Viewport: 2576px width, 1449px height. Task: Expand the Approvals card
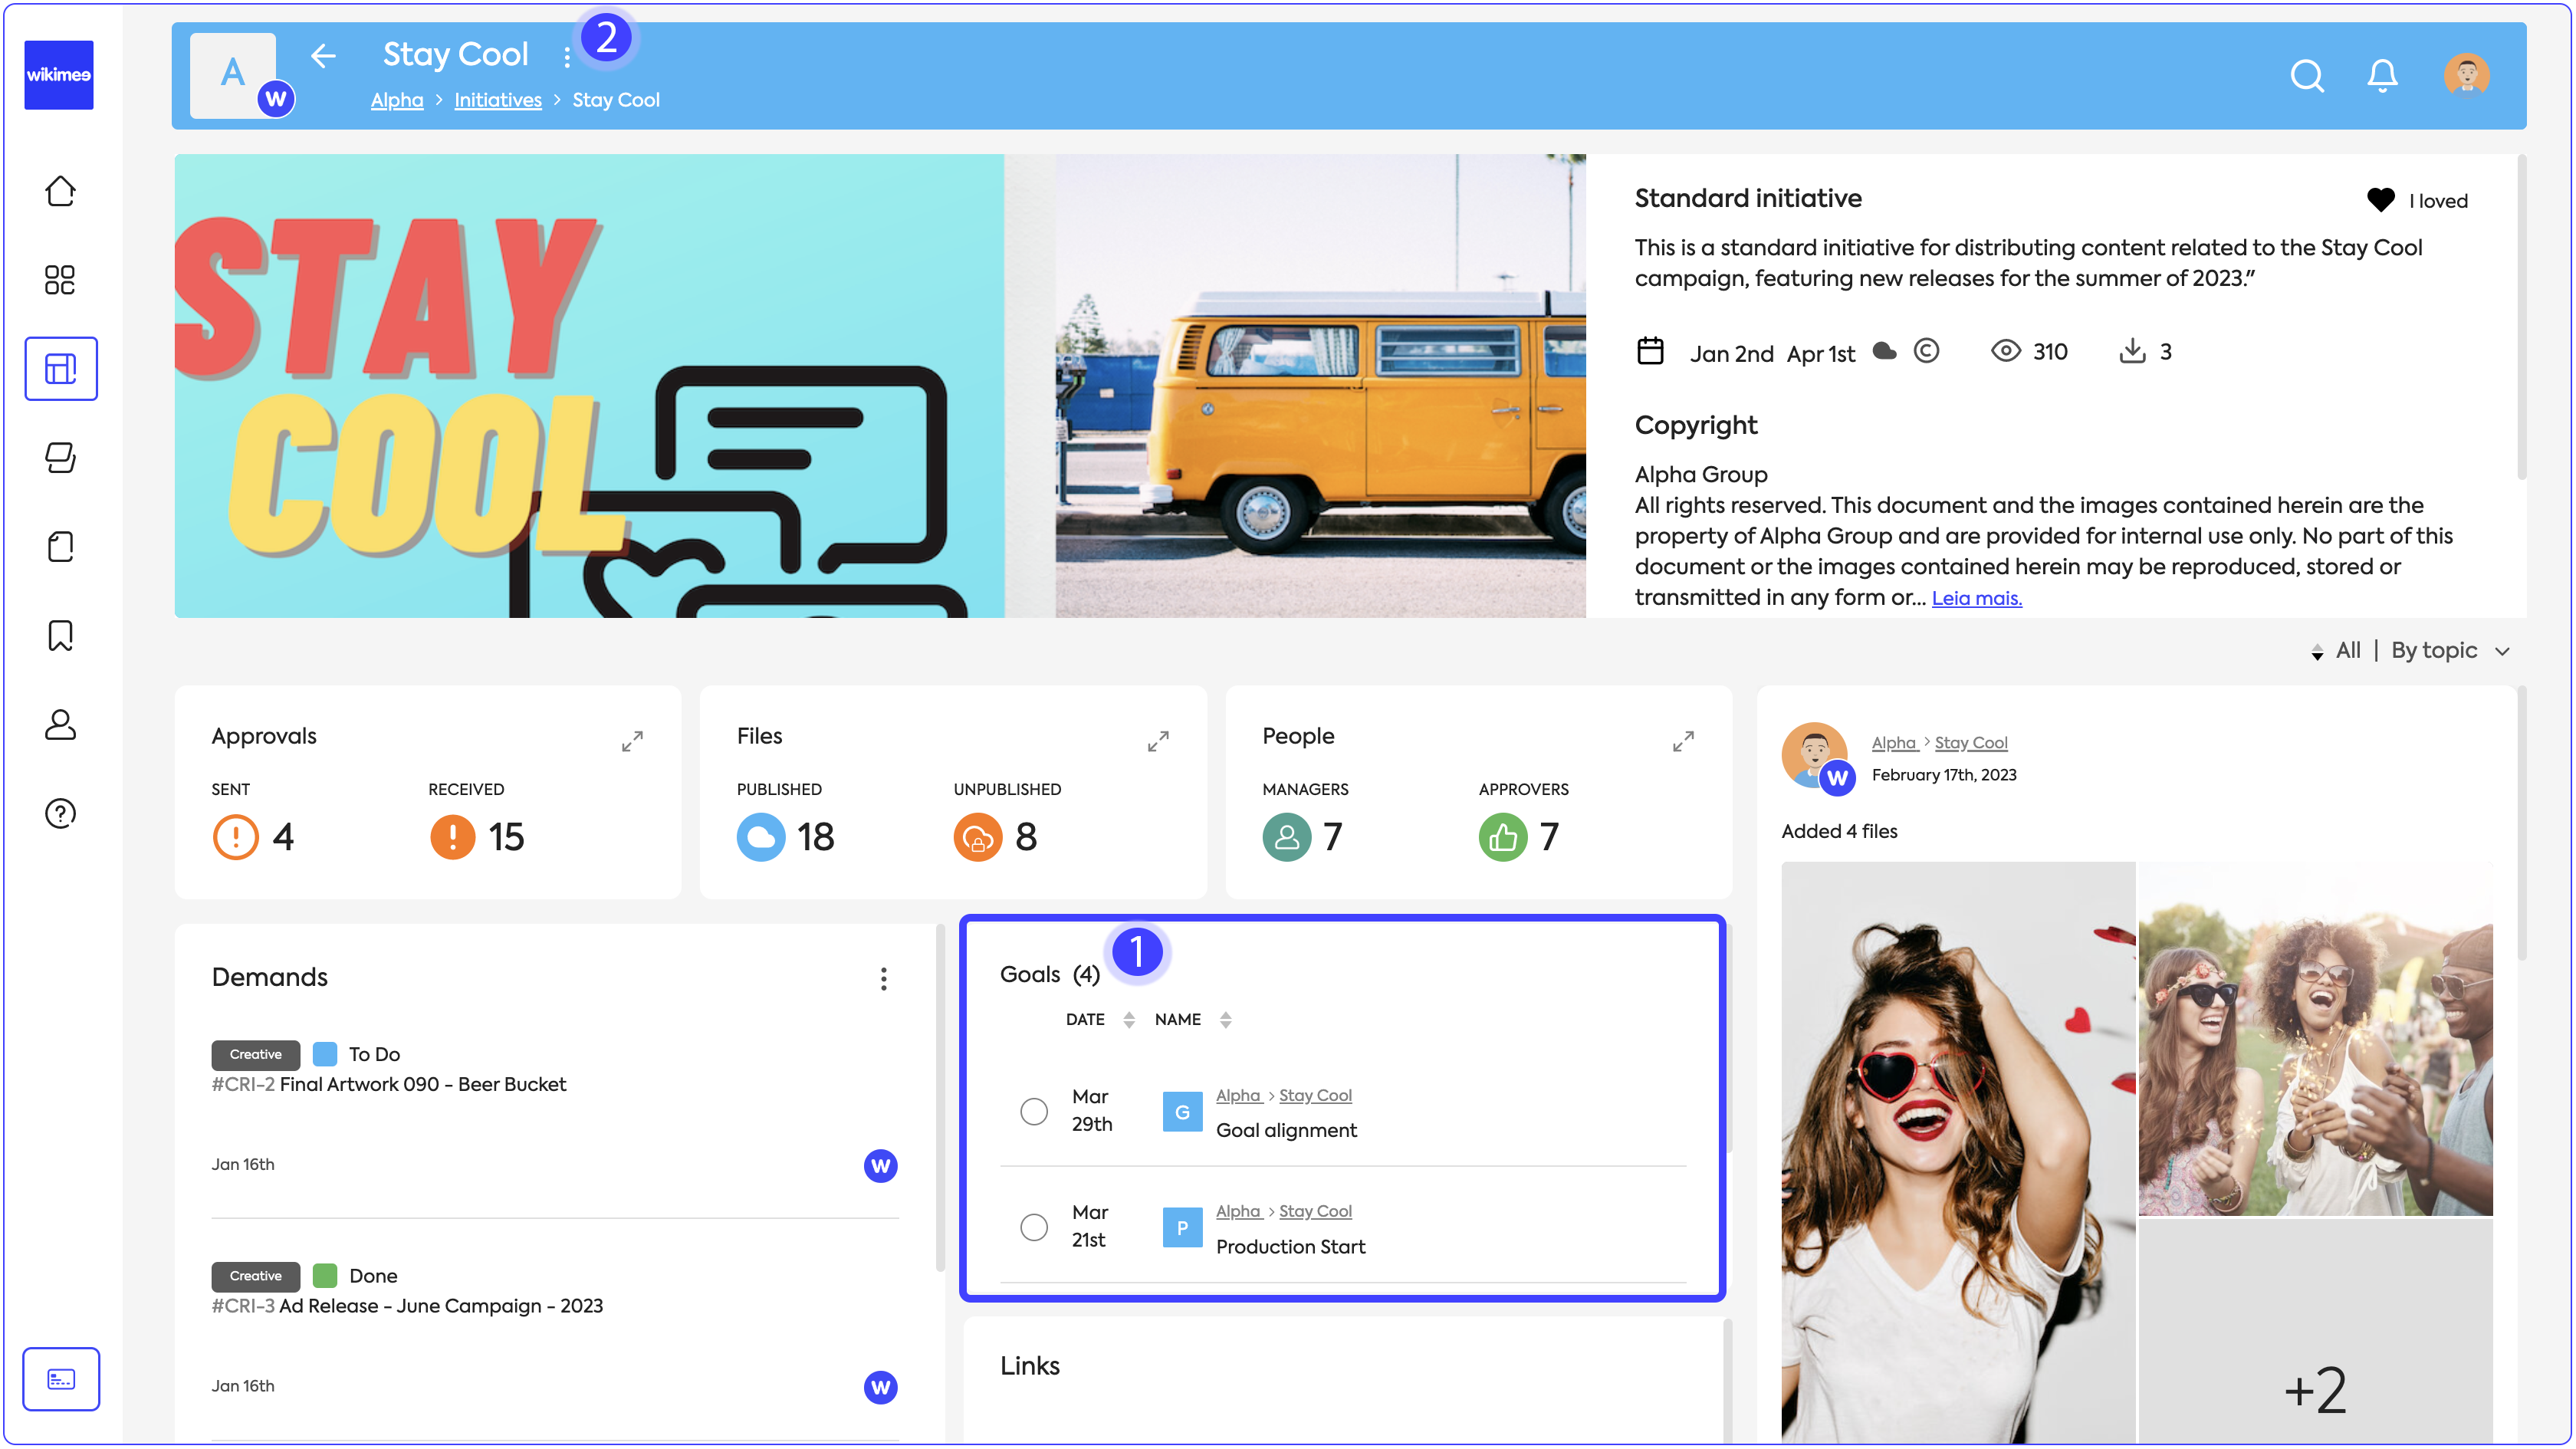[x=632, y=742]
